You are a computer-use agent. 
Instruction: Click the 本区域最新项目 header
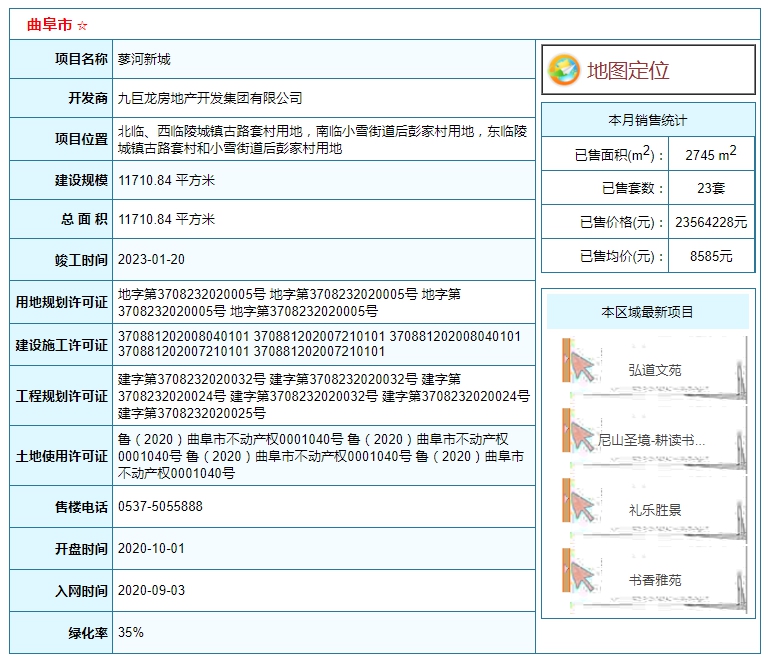[648, 312]
